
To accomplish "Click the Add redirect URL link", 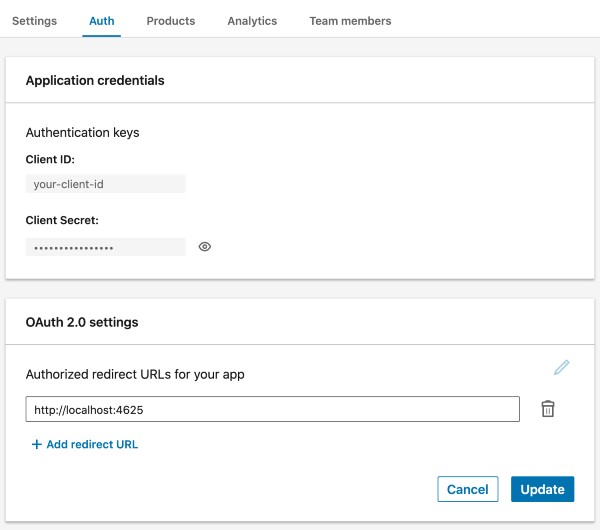I will tap(85, 444).
